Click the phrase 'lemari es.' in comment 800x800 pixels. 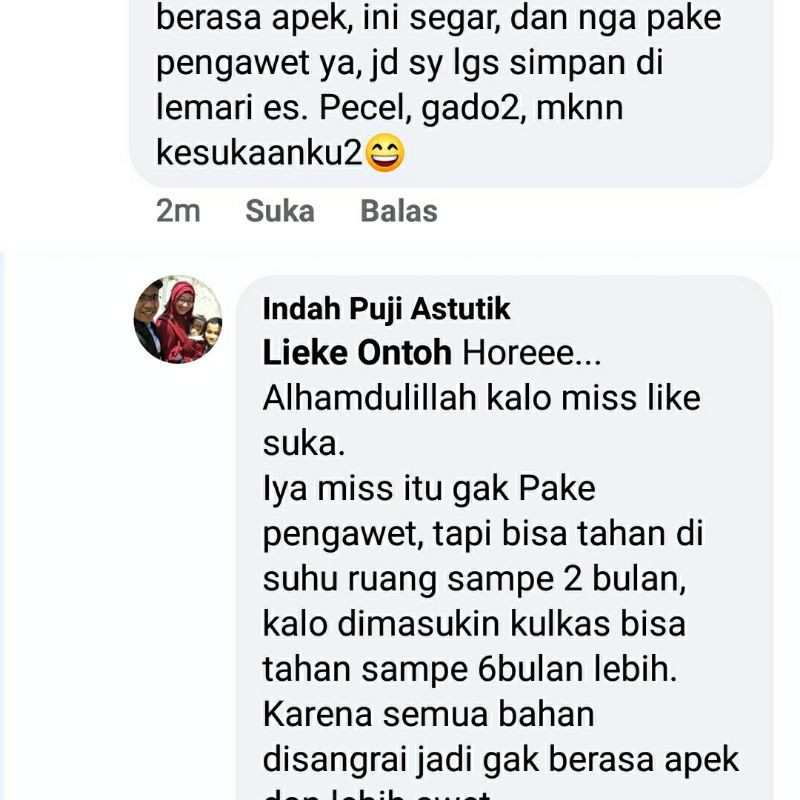tap(232, 108)
